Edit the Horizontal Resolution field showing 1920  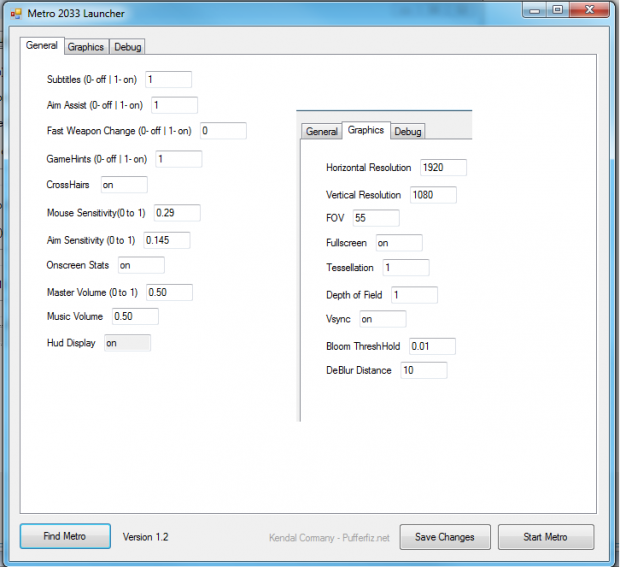point(444,167)
